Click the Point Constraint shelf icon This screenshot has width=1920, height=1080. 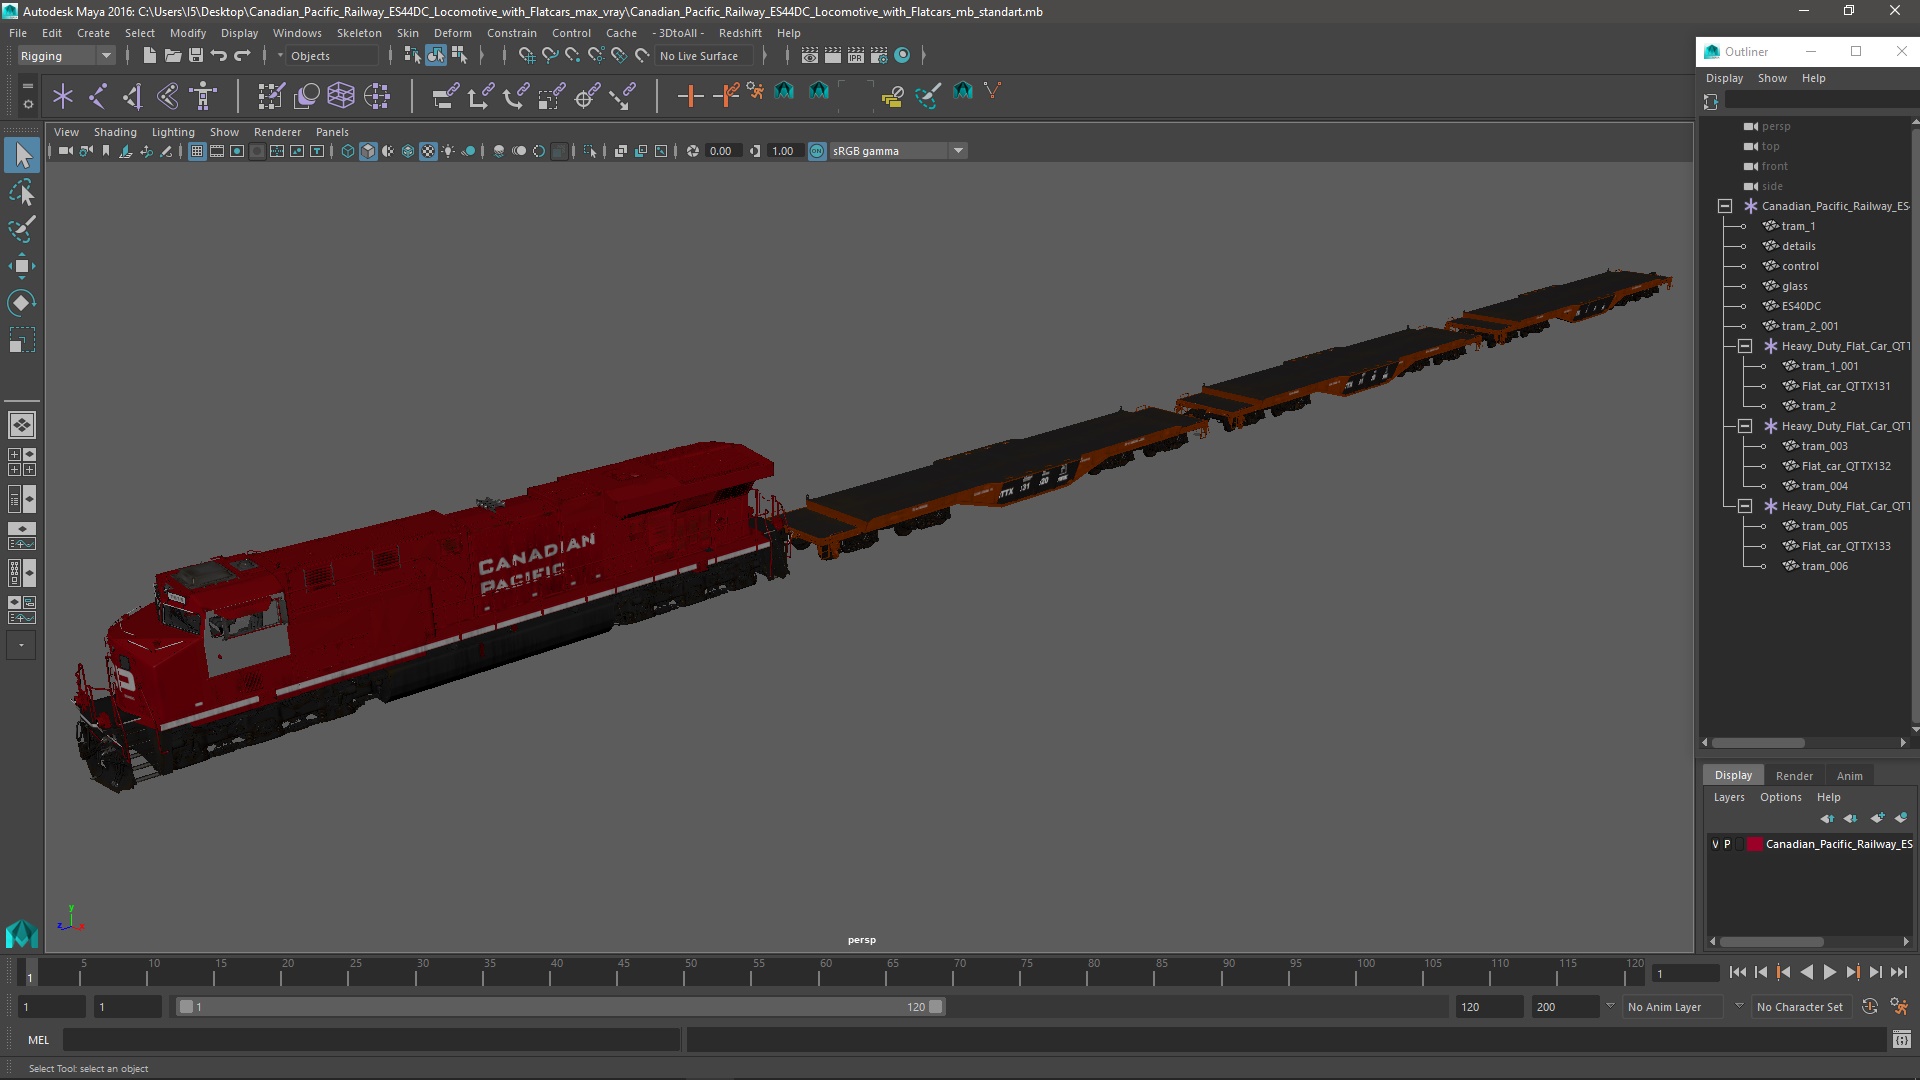pos(480,96)
